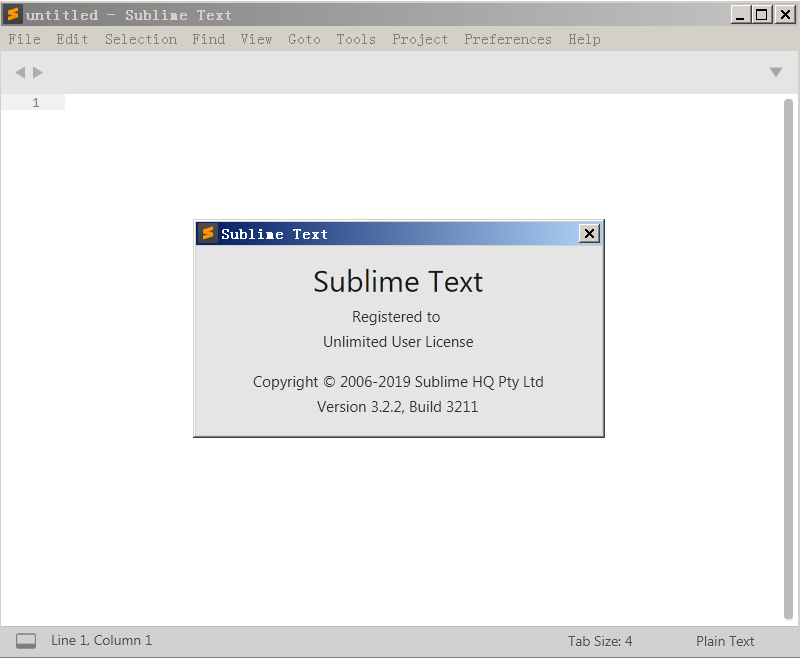
Task: Click the Version 3.2.2, Build 3211 text
Action: click(397, 407)
